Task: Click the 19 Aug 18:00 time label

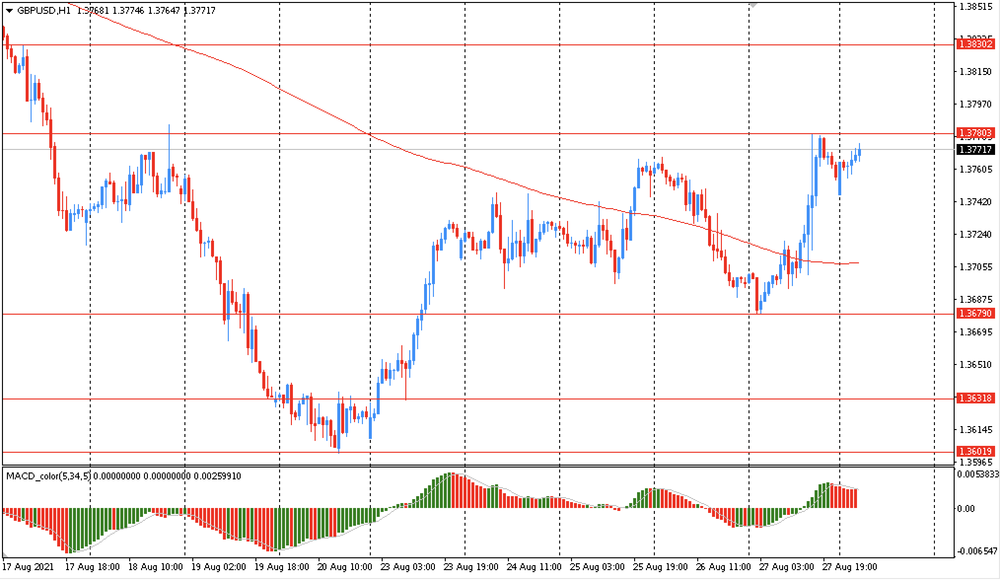Action: pyautogui.click(x=282, y=567)
